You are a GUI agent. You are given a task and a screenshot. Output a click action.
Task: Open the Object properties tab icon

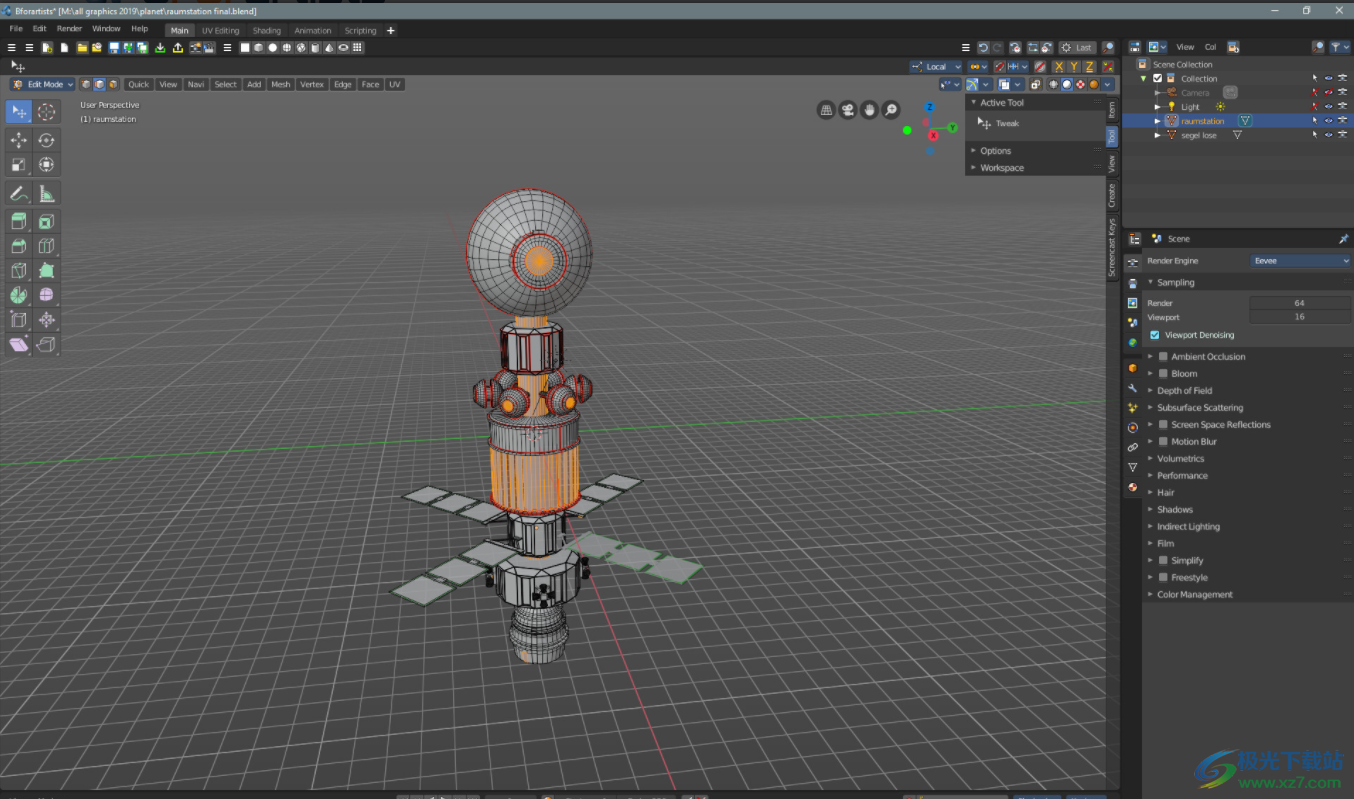[1133, 368]
